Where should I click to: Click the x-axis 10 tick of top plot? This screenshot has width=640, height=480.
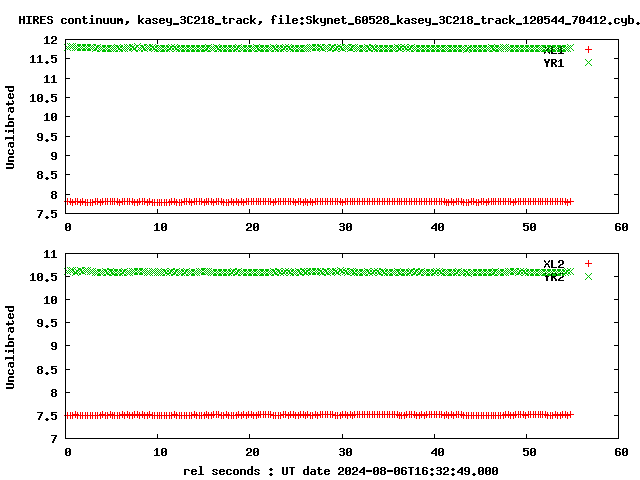(x=160, y=227)
